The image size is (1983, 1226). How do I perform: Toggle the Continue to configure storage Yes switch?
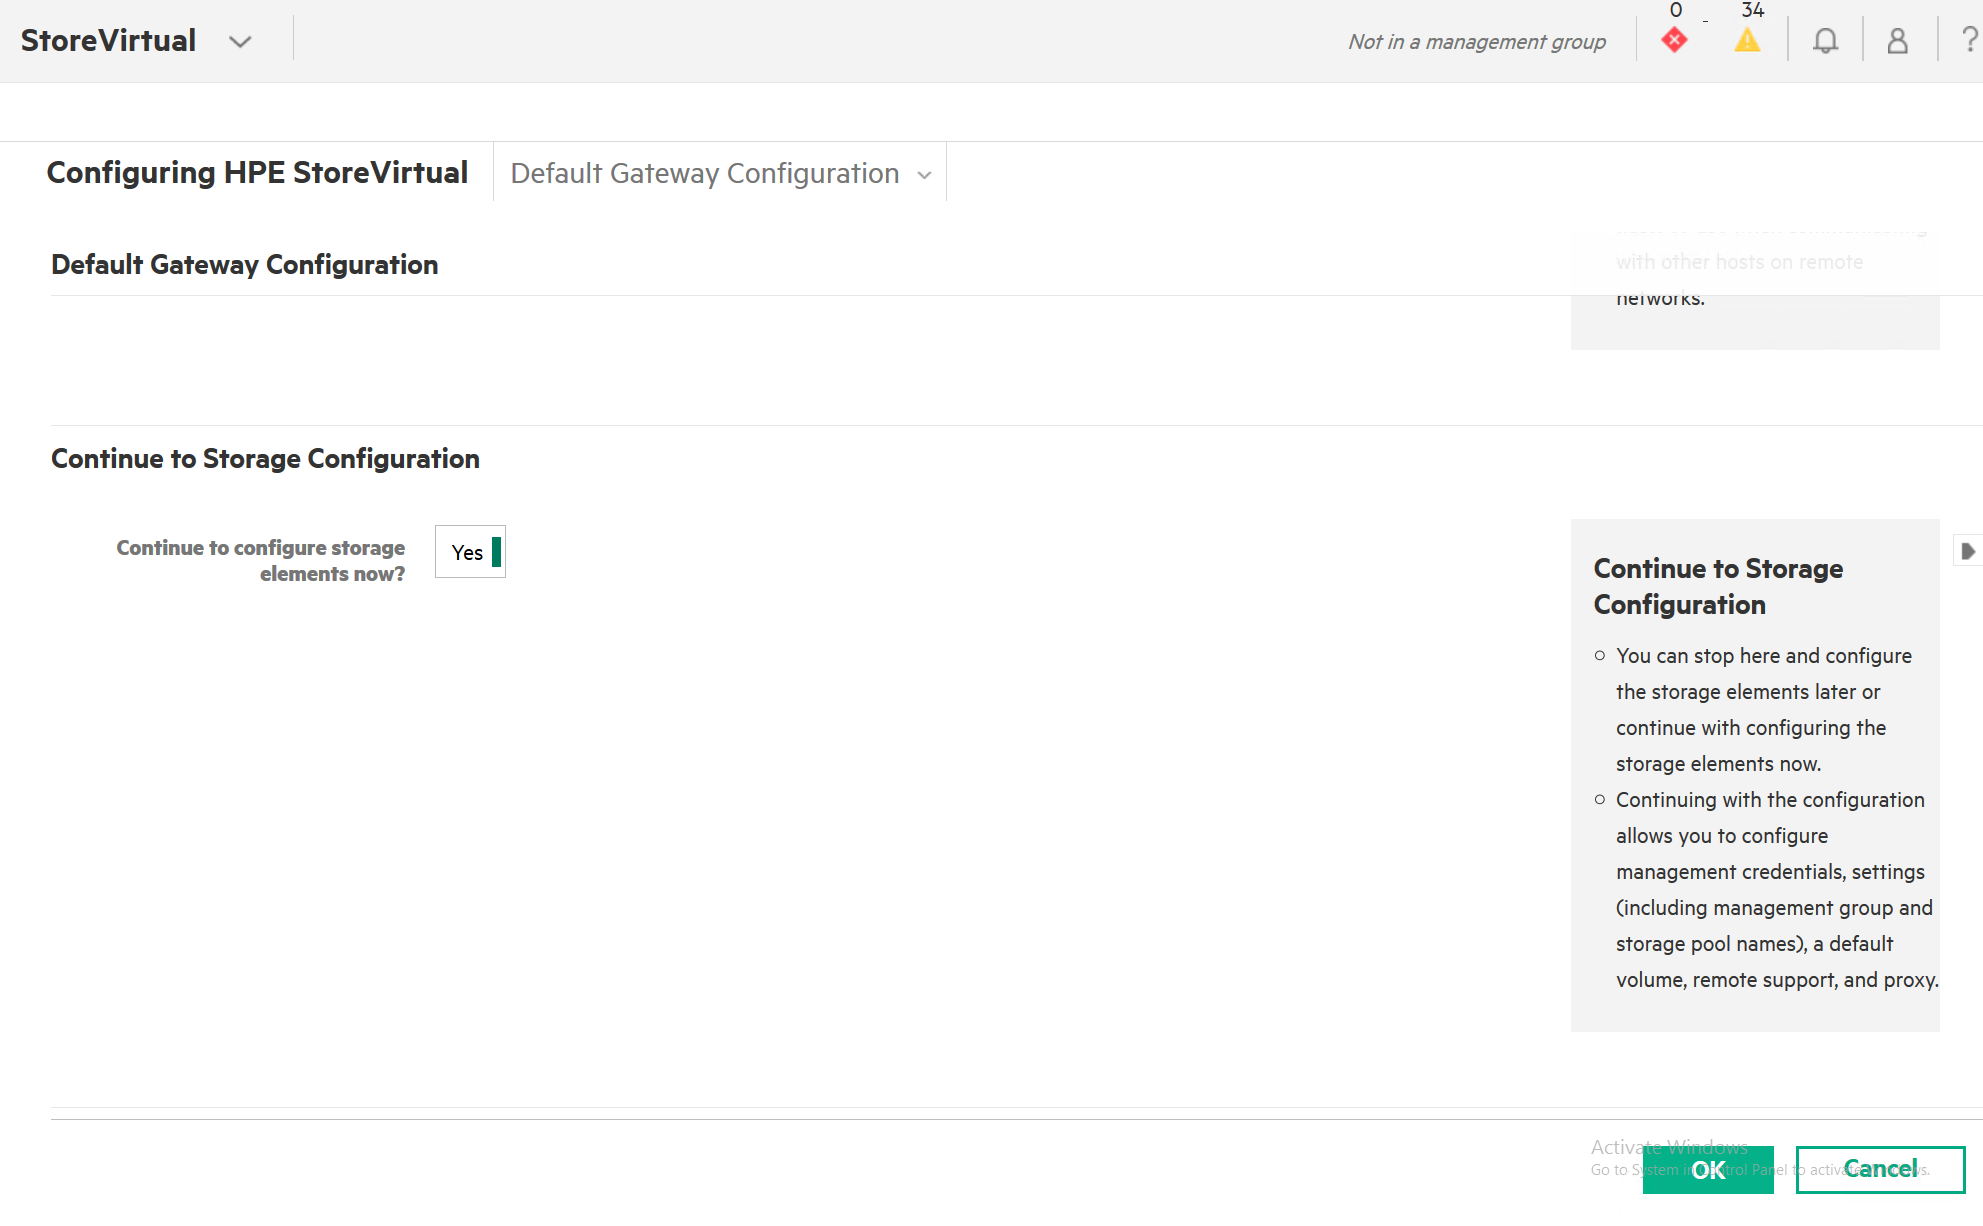(470, 552)
